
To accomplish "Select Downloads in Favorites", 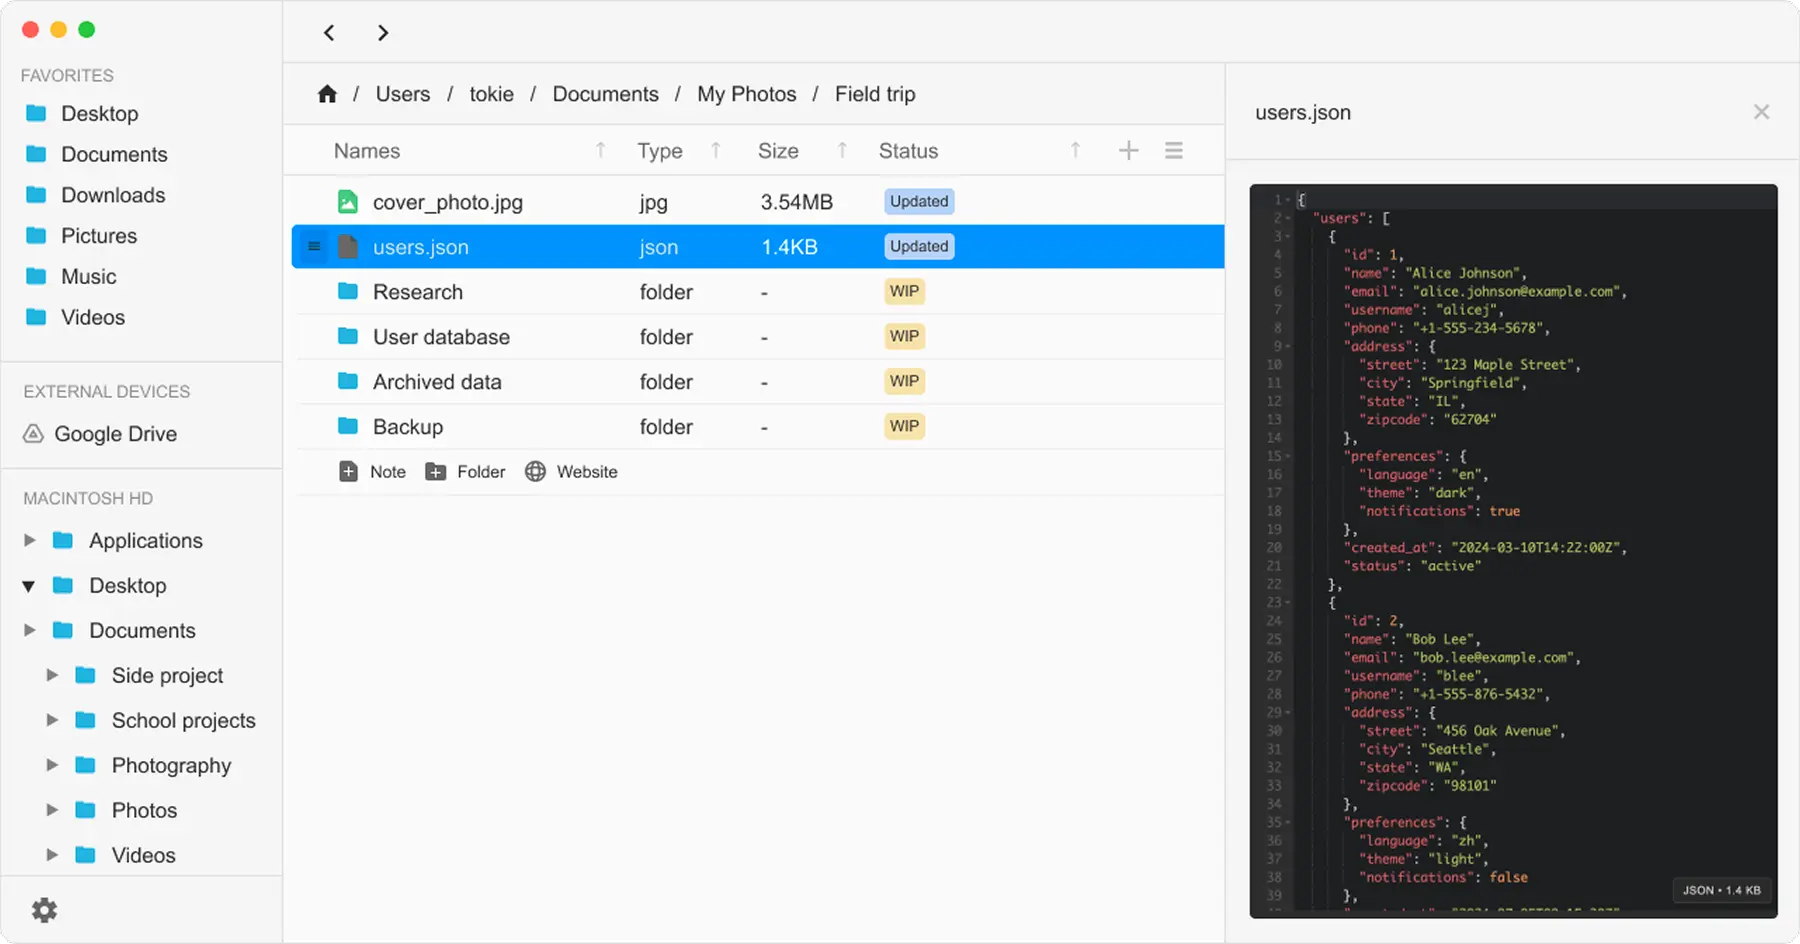I will 112,195.
